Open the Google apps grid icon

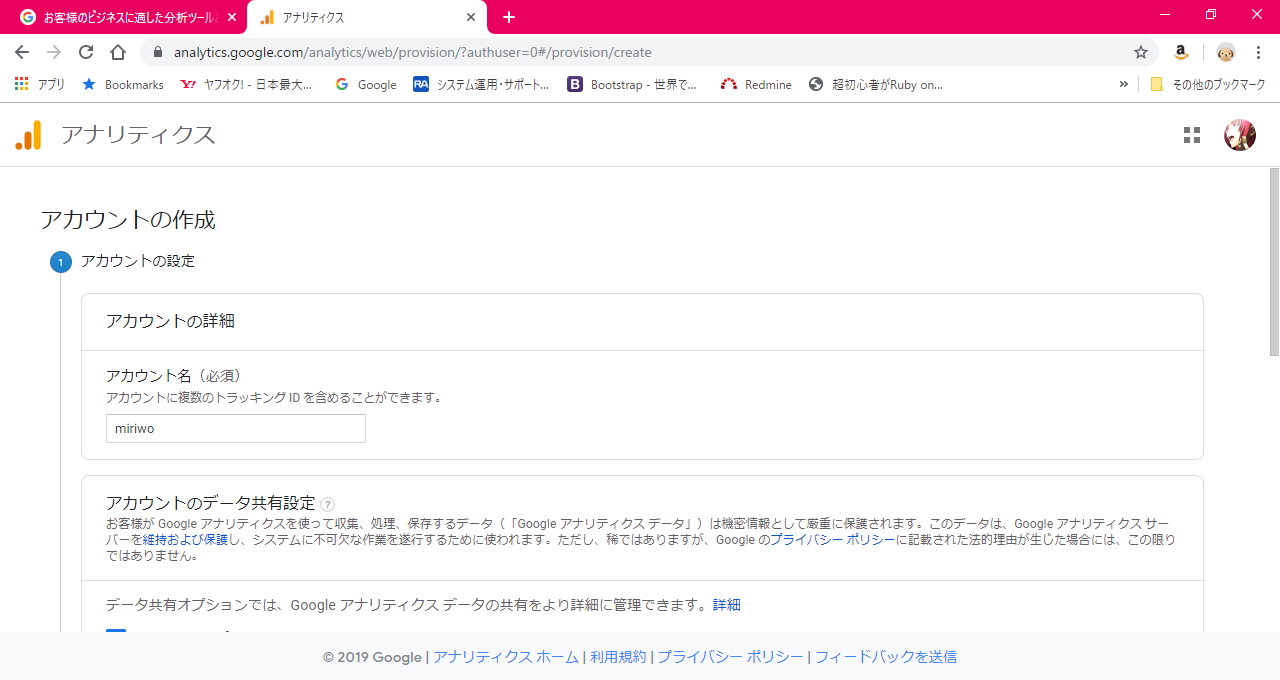(x=1191, y=135)
